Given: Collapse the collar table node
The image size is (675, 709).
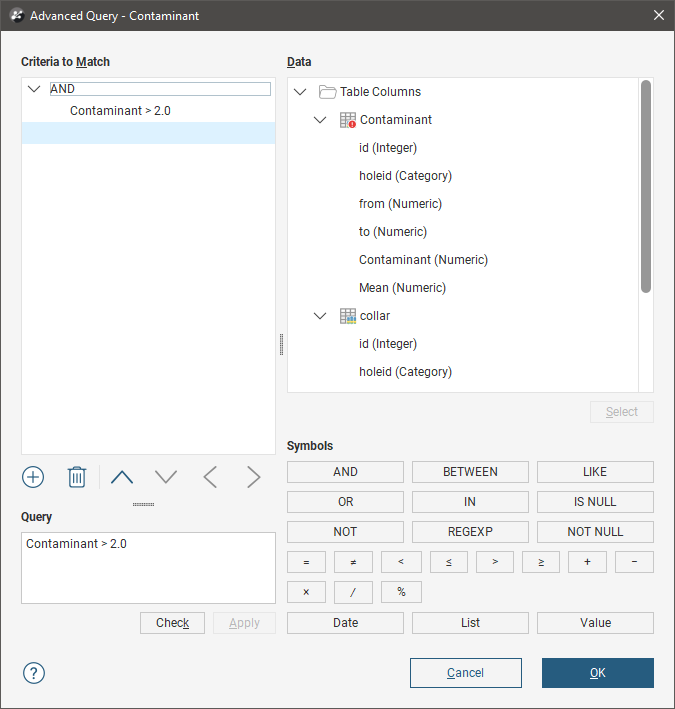Looking at the screenshot, I should pos(320,316).
